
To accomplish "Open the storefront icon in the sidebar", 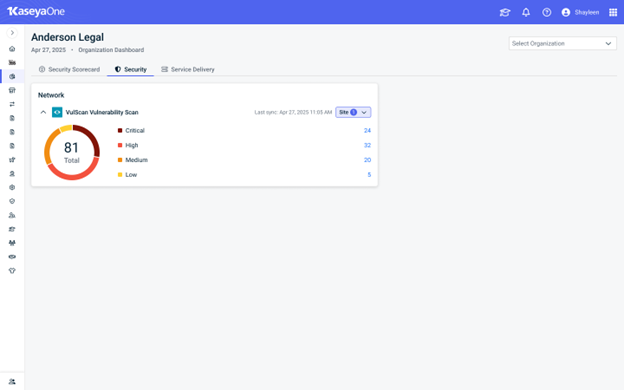I will coord(12,90).
